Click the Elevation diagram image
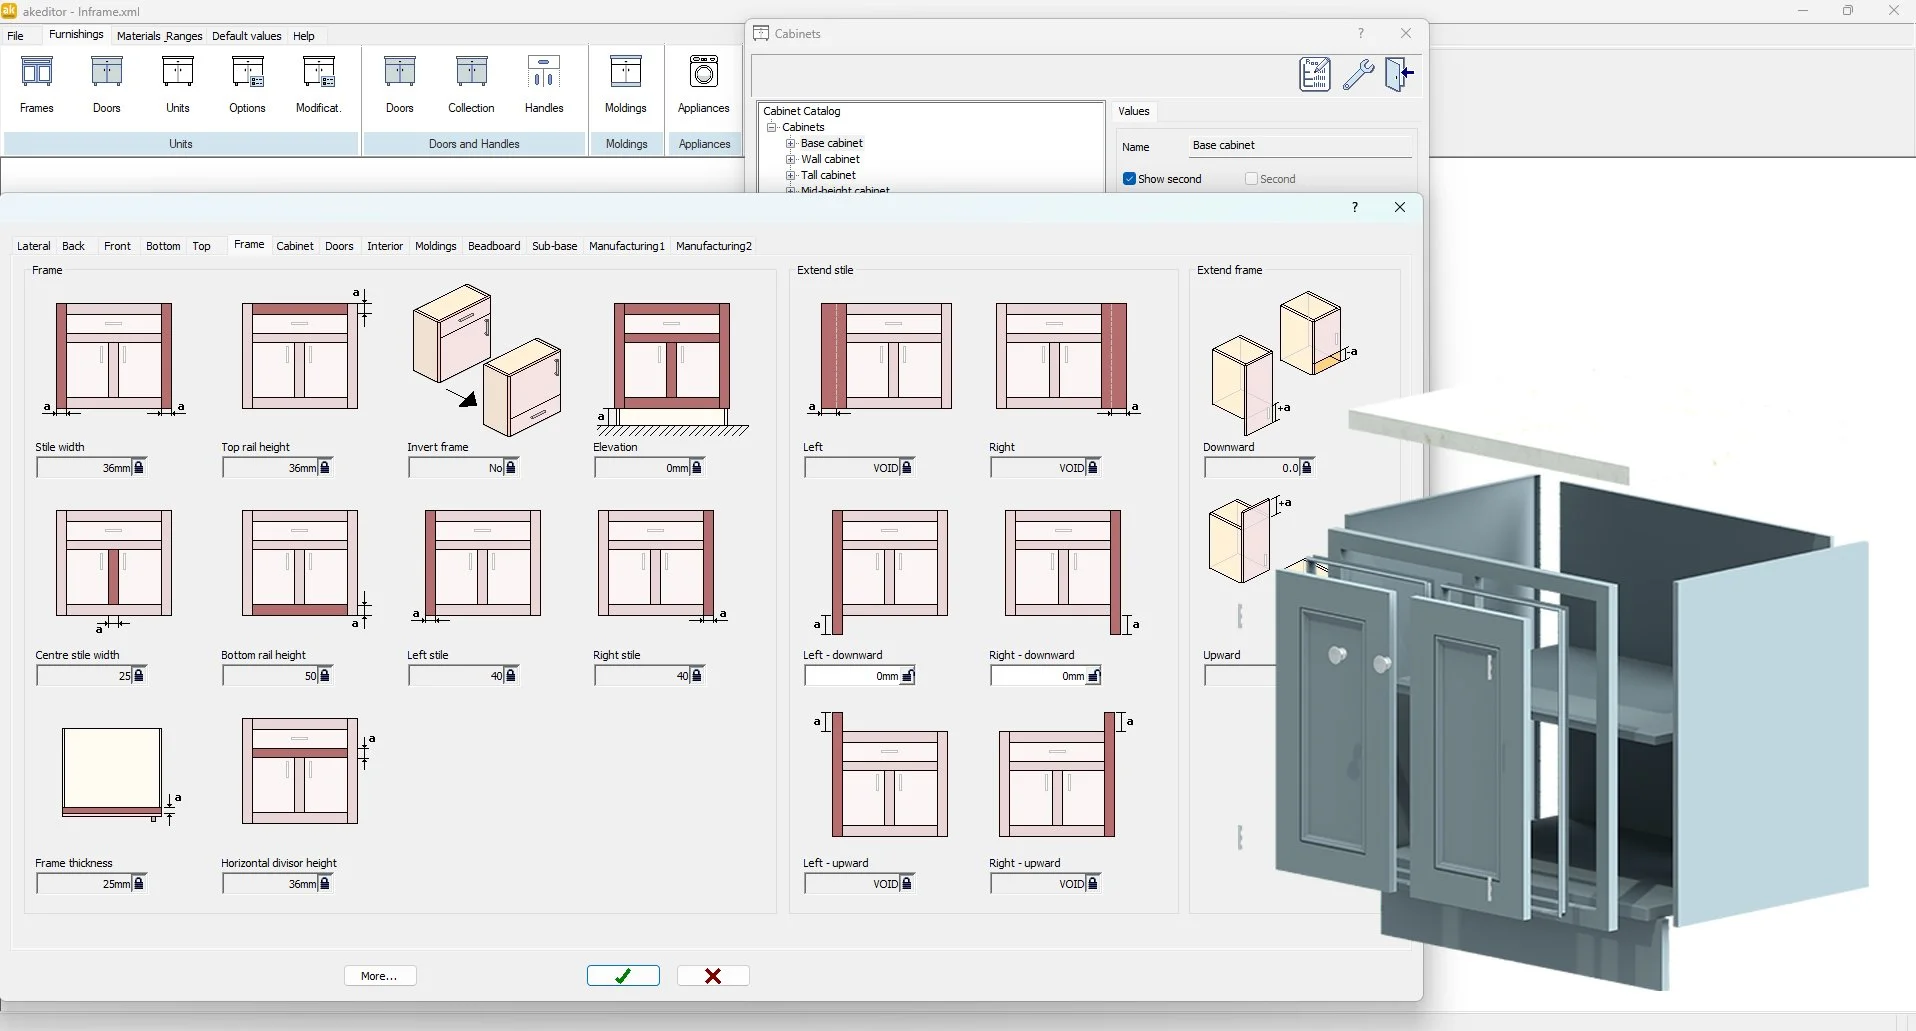 (673, 368)
